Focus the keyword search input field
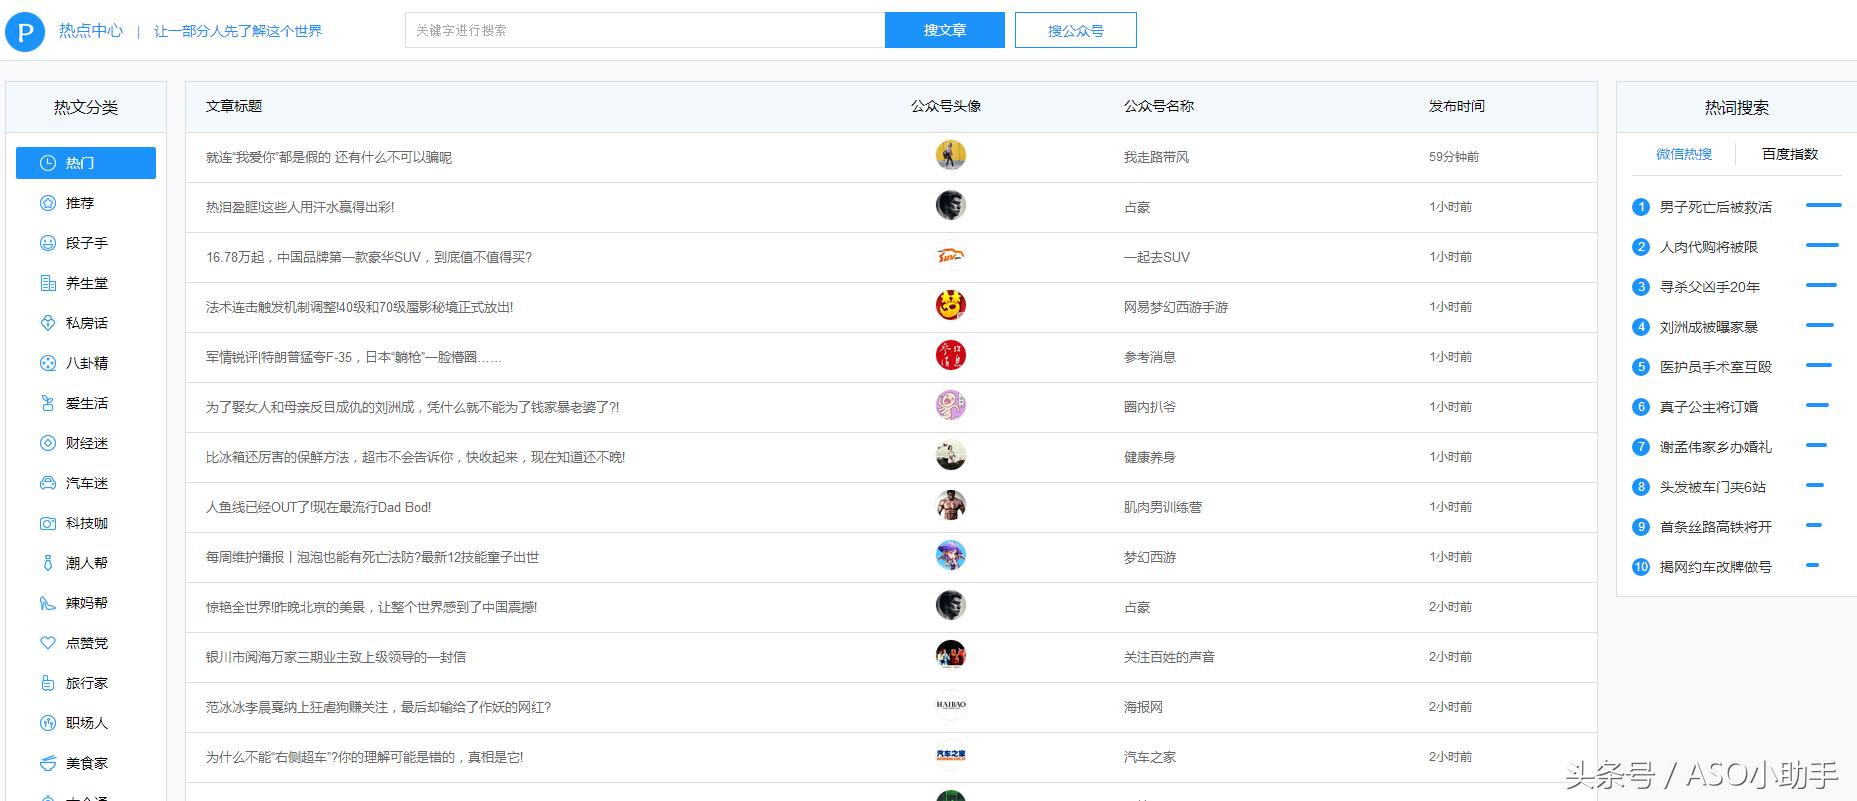The width and height of the screenshot is (1857, 801). [645, 30]
